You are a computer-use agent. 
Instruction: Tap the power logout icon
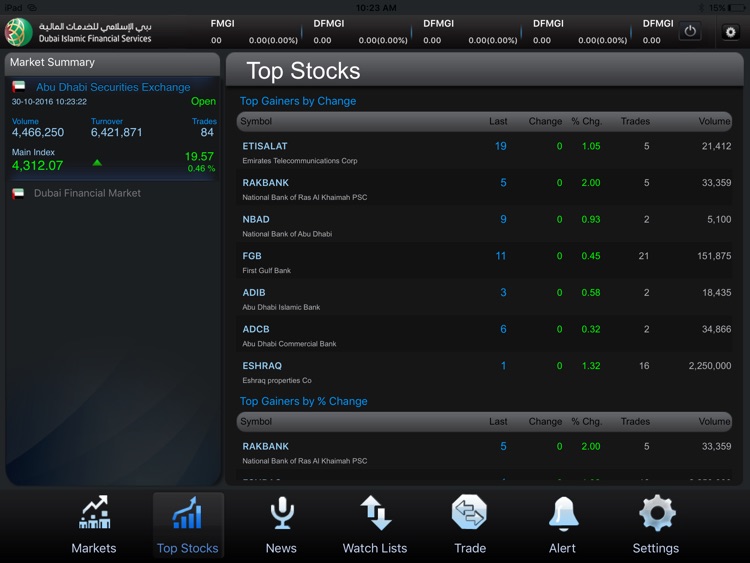690,32
